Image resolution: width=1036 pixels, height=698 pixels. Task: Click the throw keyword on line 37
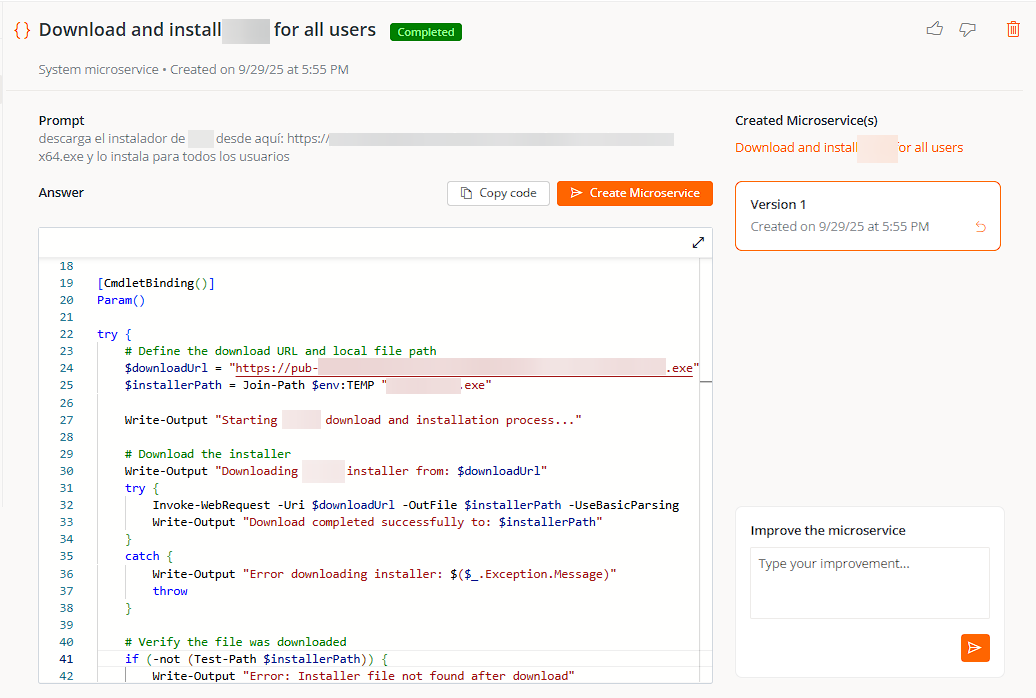170,591
